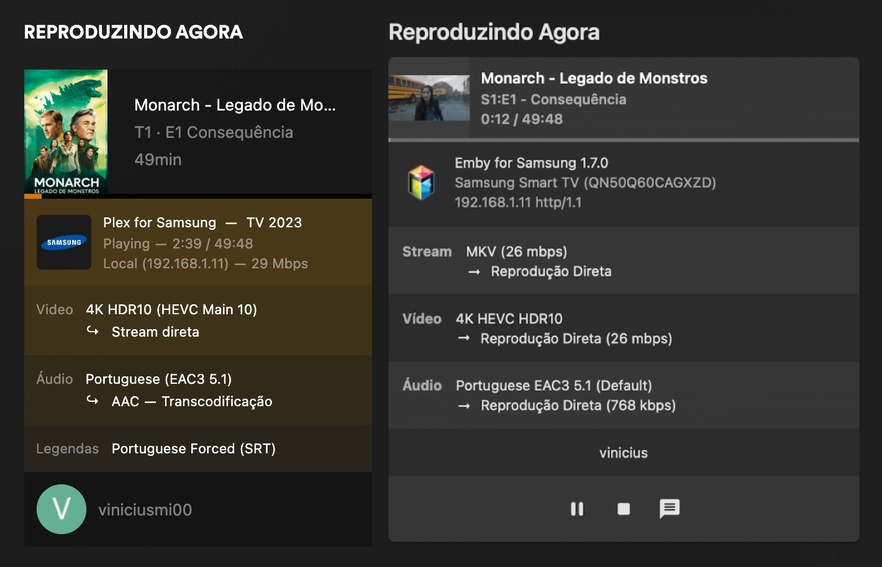This screenshot has width=882, height=567.
Task: Open 'Monarch - Legado de Monstros' in Emby
Action: pyautogui.click(x=594, y=78)
